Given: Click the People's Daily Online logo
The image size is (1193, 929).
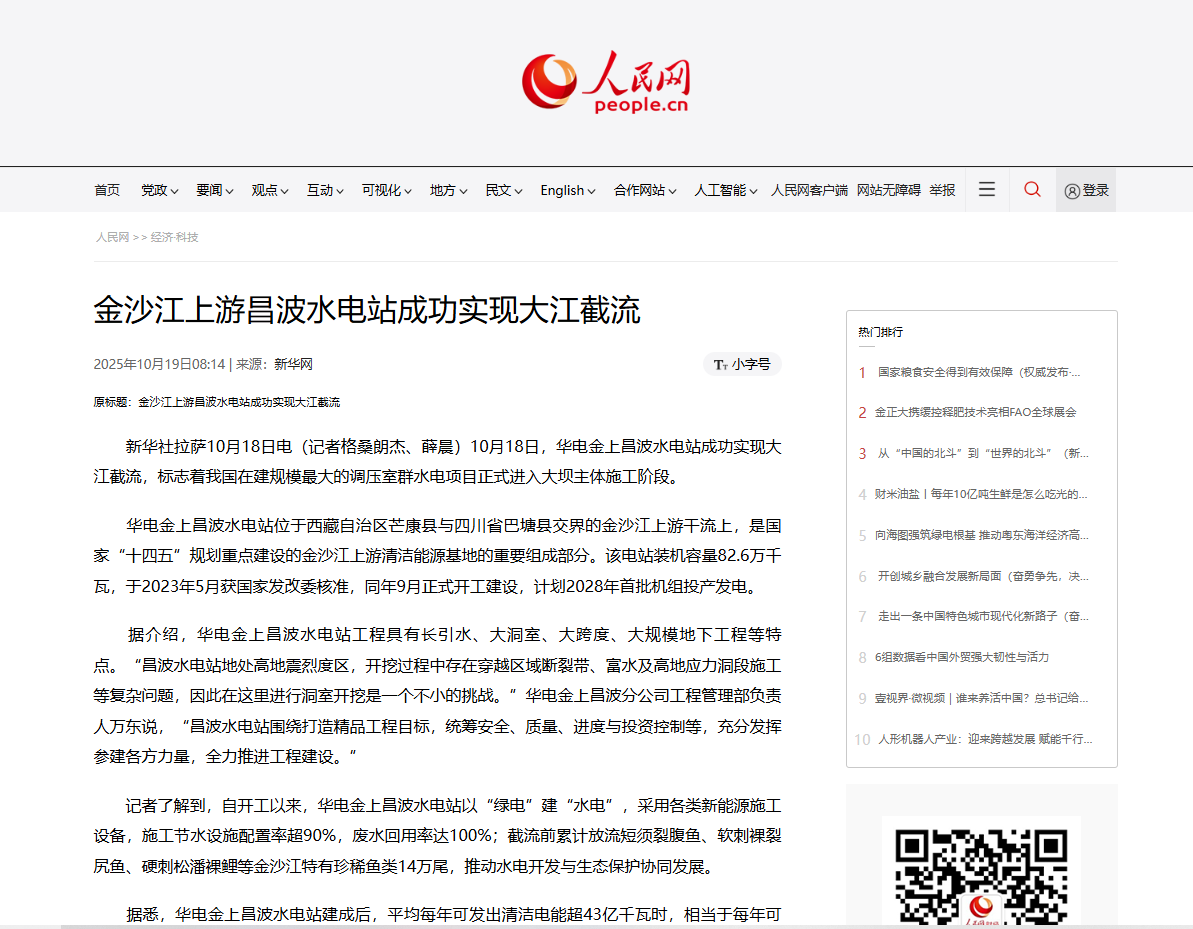Looking at the screenshot, I should [x=606, y=82].
